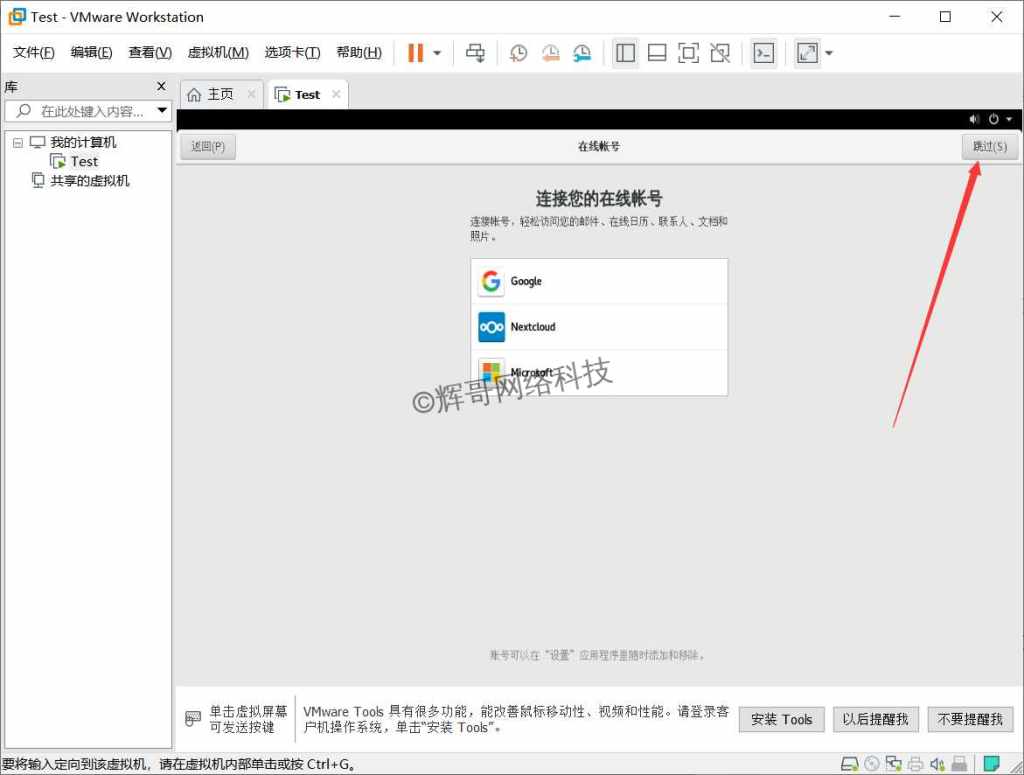The width and height of the screenshot is (1024, 775).
Task: Select the Test virtual machine in library
Action: tap(84, 161)
